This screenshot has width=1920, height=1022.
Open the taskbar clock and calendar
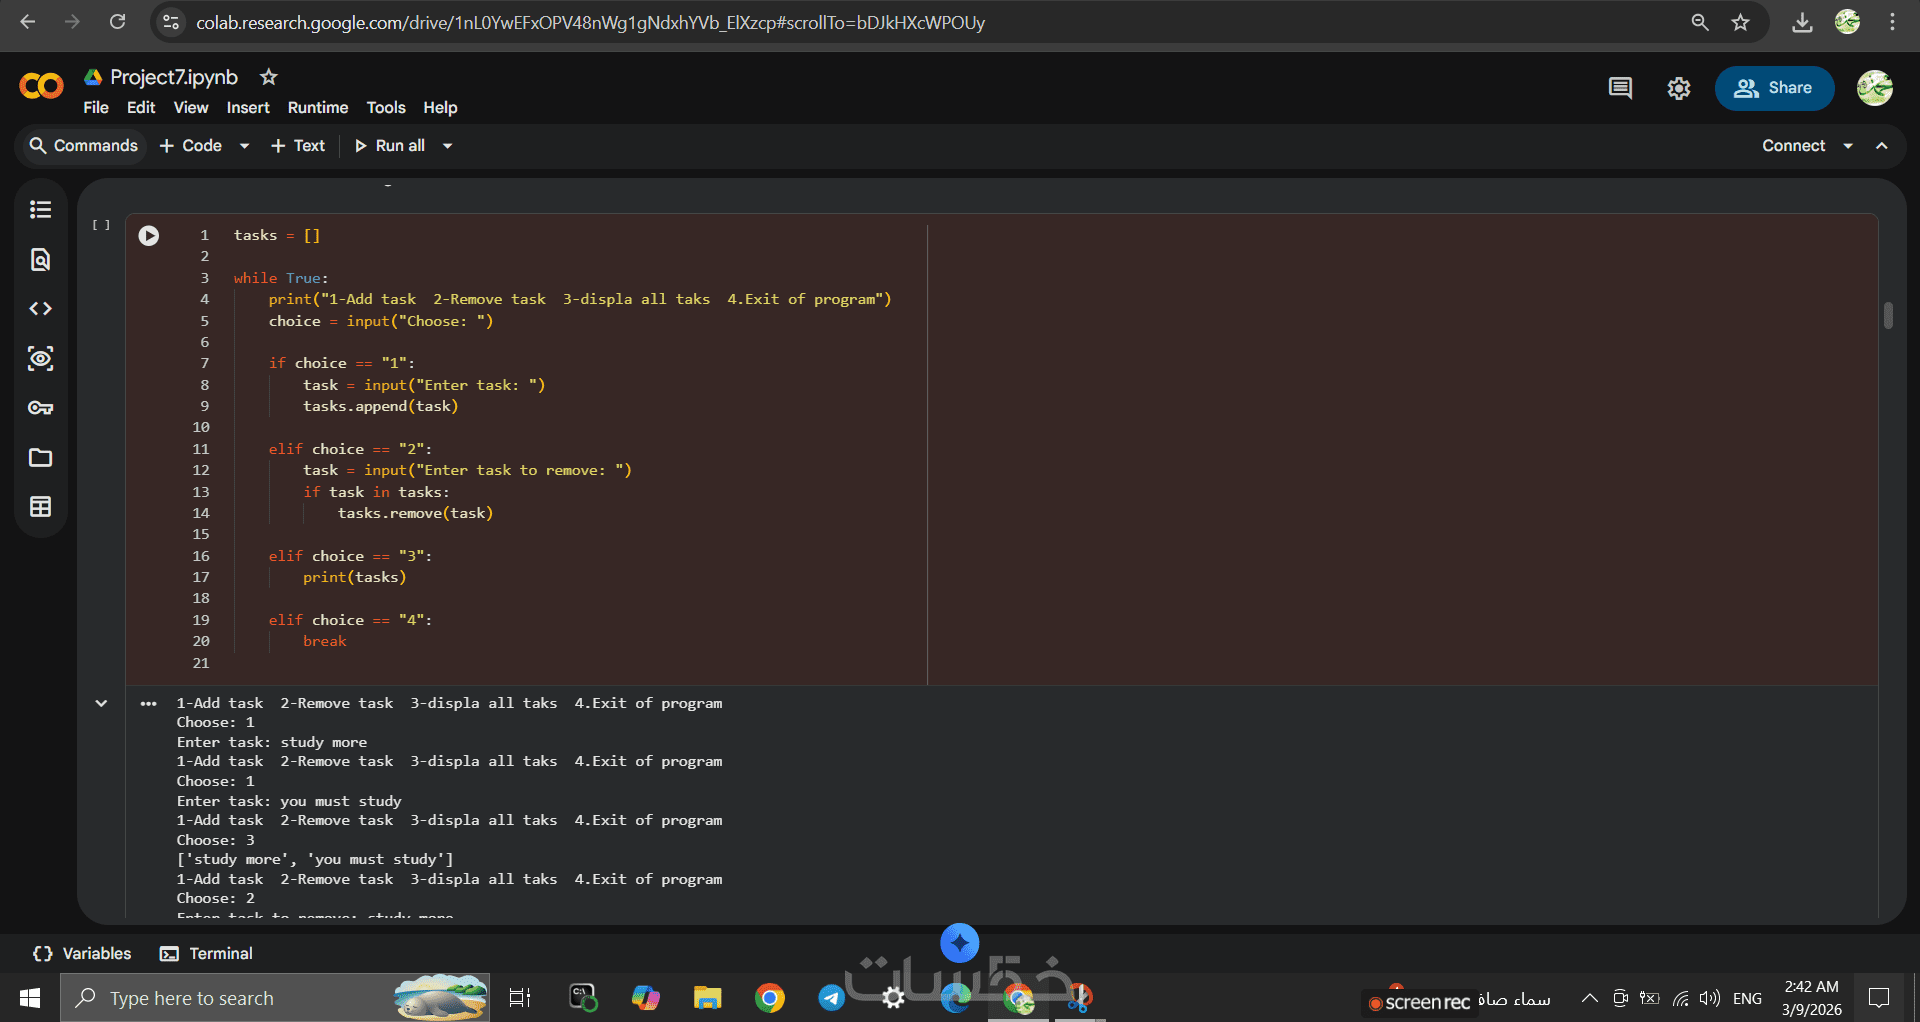1812,998
